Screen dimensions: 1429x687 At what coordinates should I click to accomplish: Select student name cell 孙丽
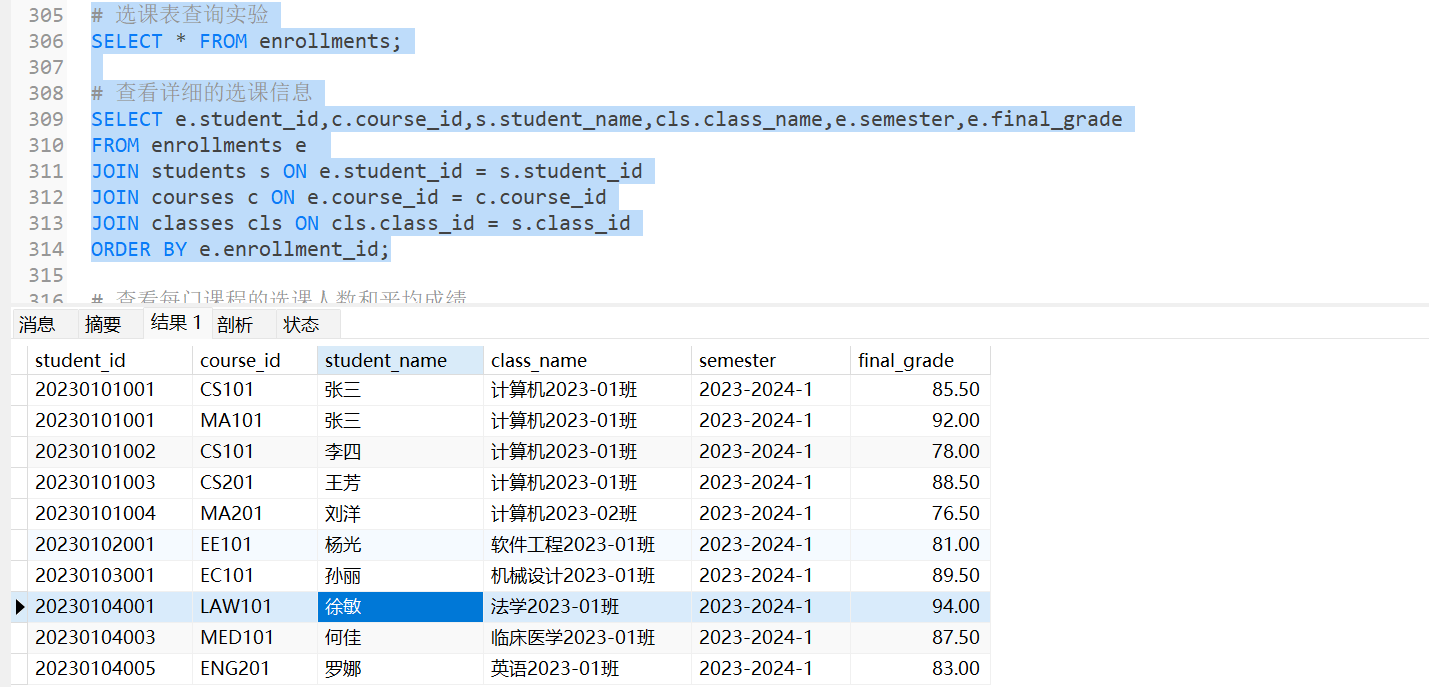pos(400,575)
